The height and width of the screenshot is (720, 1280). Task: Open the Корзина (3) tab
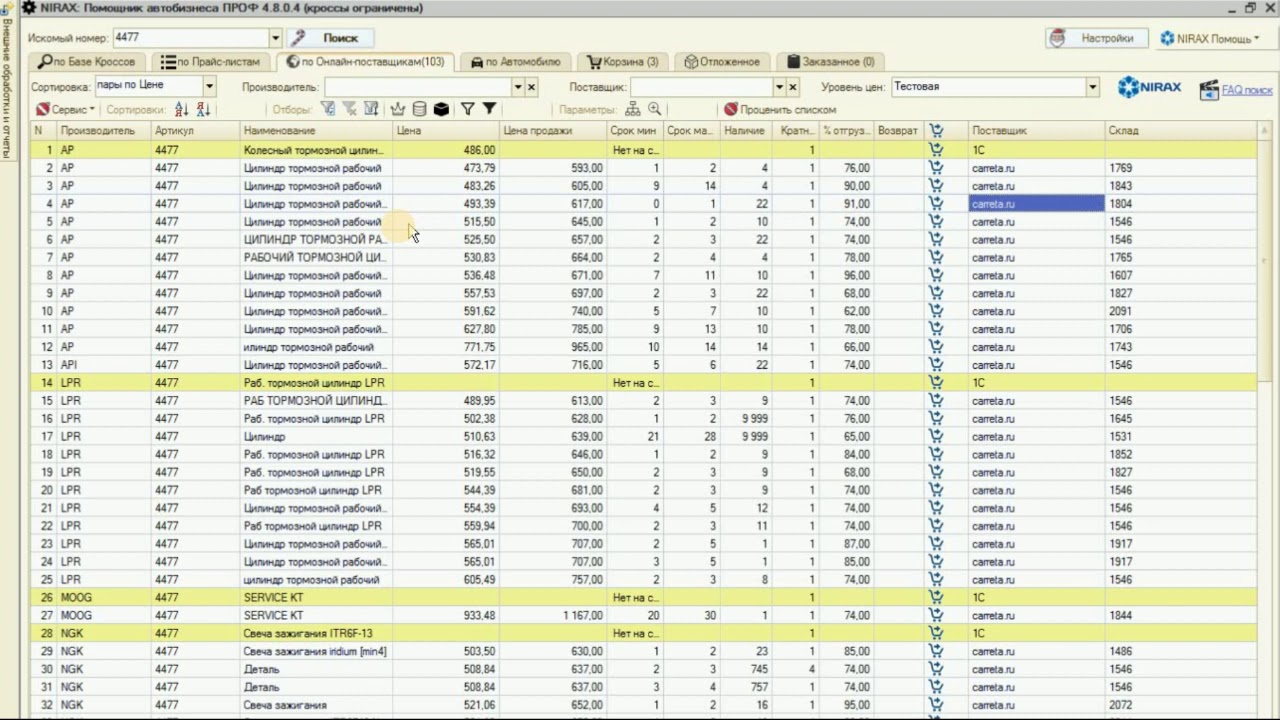click(x=623, y=62)
